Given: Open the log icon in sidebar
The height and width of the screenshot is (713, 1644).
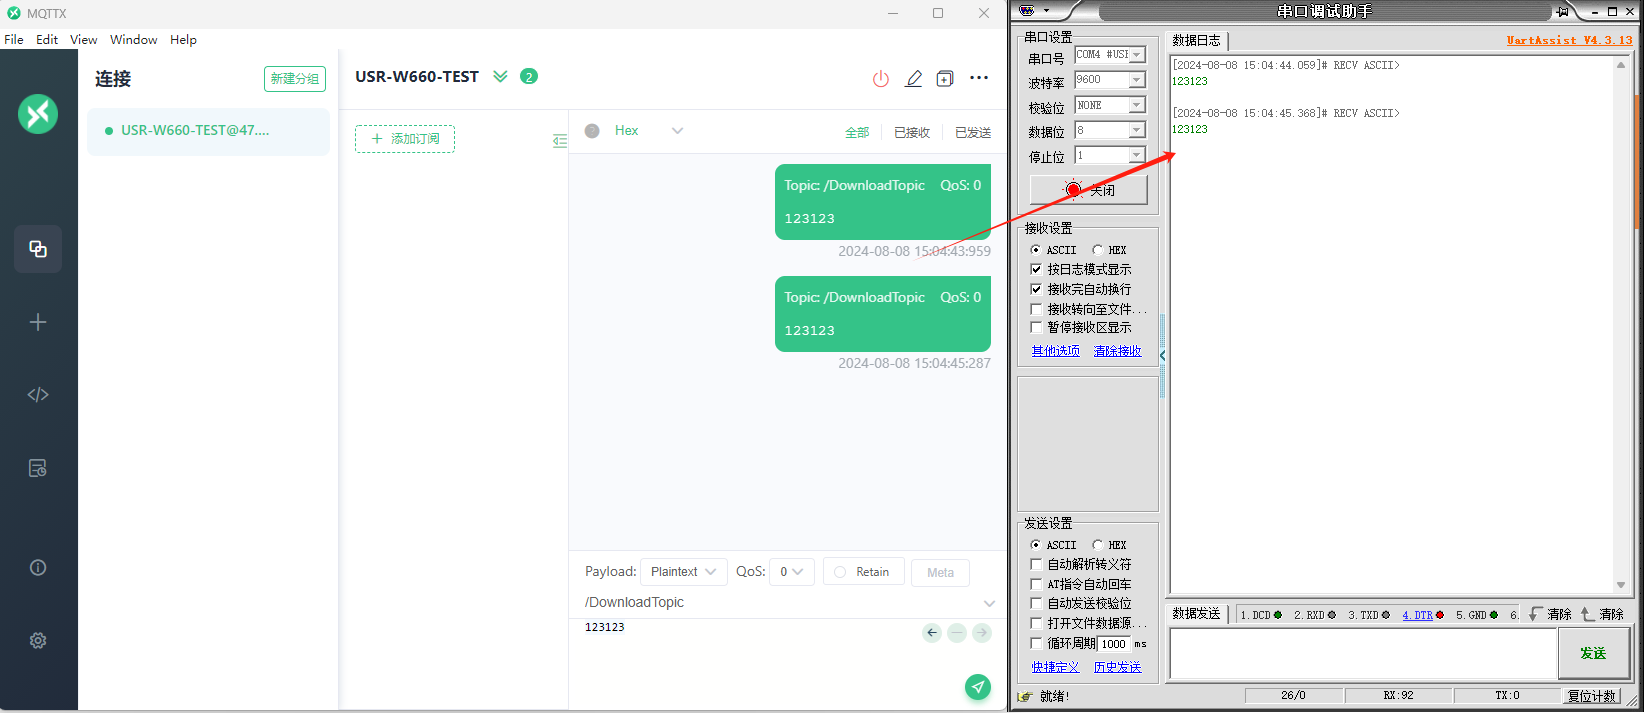Looking at the screenshot, I should pos(38,468).
